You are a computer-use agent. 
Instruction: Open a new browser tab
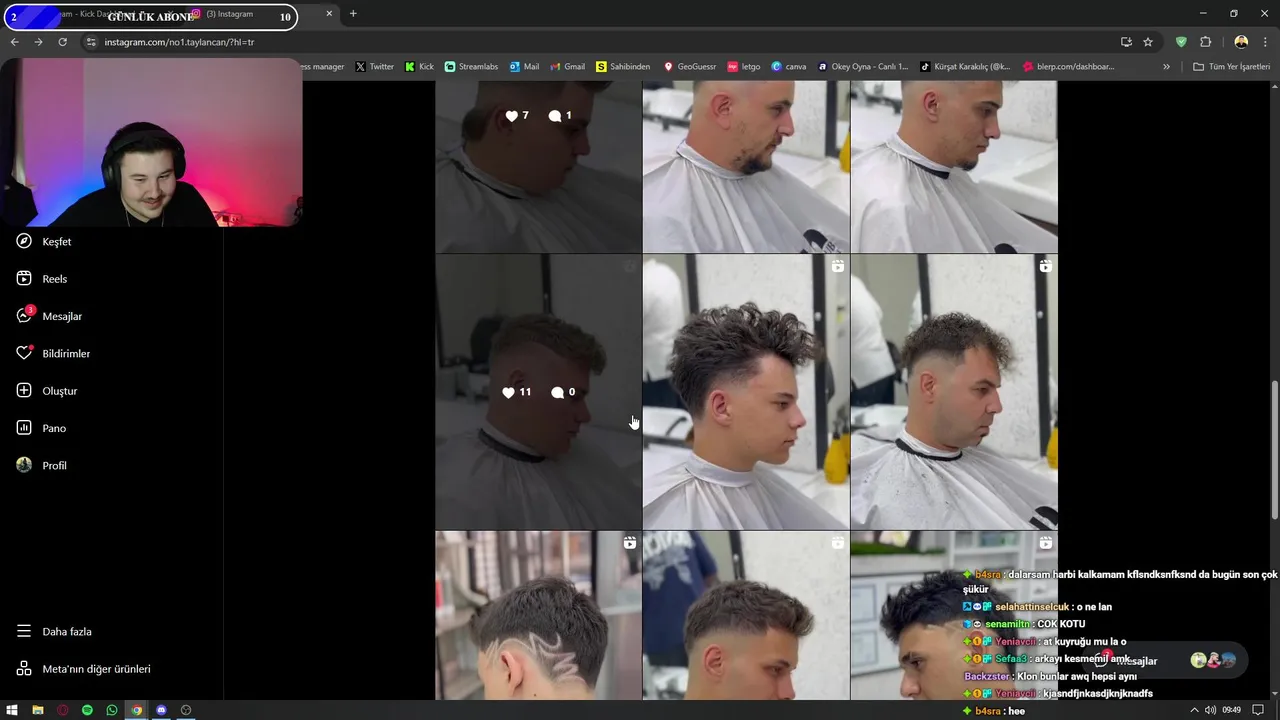coord(353,14)
